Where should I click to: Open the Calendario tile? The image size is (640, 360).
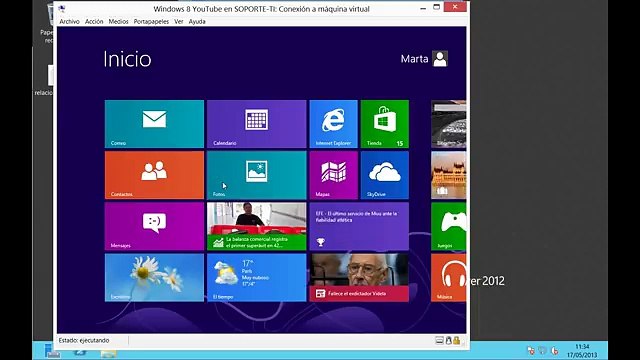coord(256,124)
